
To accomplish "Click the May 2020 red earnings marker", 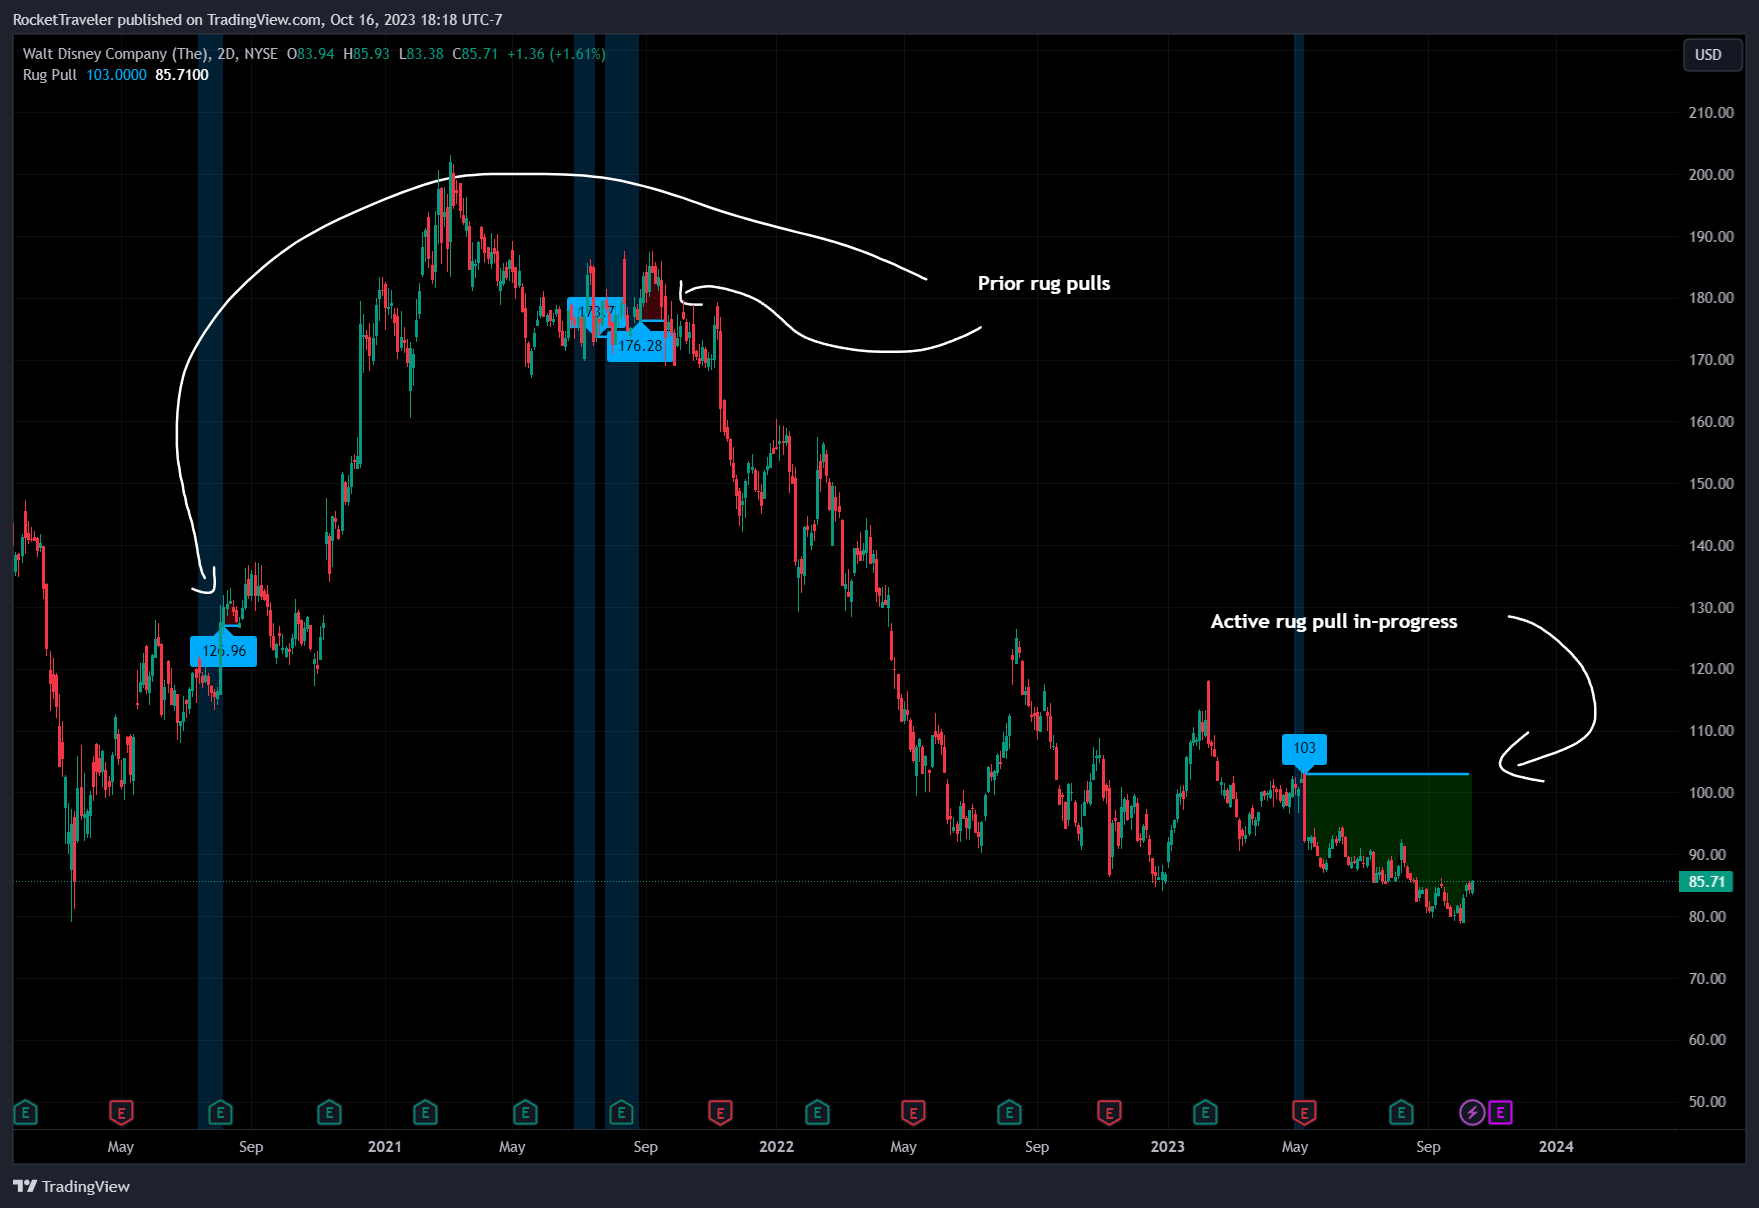I will 121,1112.
